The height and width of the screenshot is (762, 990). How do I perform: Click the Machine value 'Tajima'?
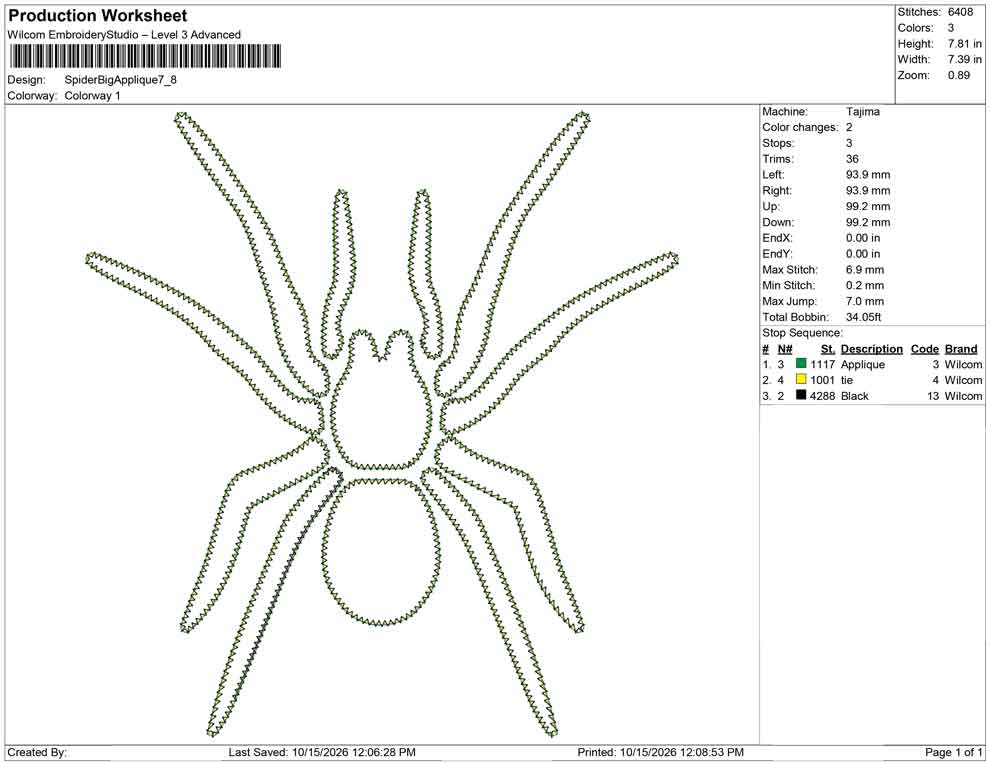(x=862, y=112)
